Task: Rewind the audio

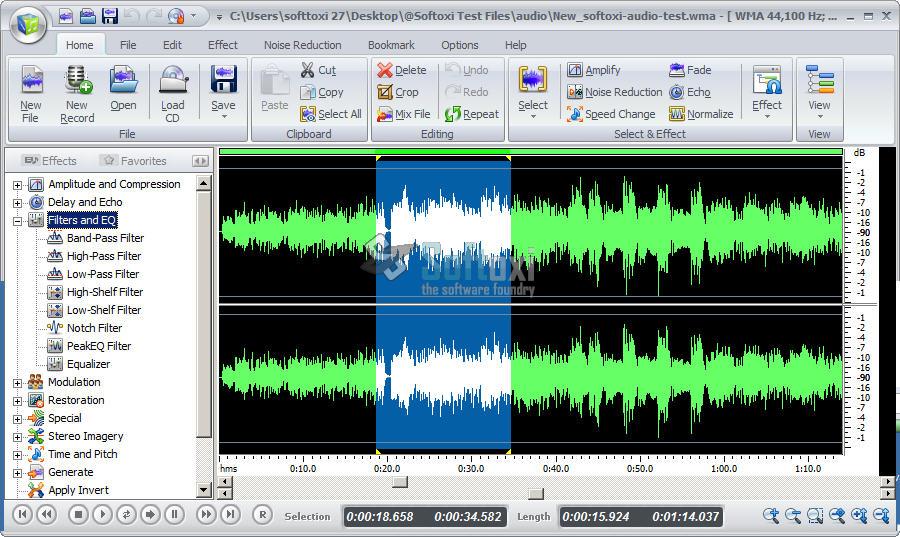Action: [46, 515]
